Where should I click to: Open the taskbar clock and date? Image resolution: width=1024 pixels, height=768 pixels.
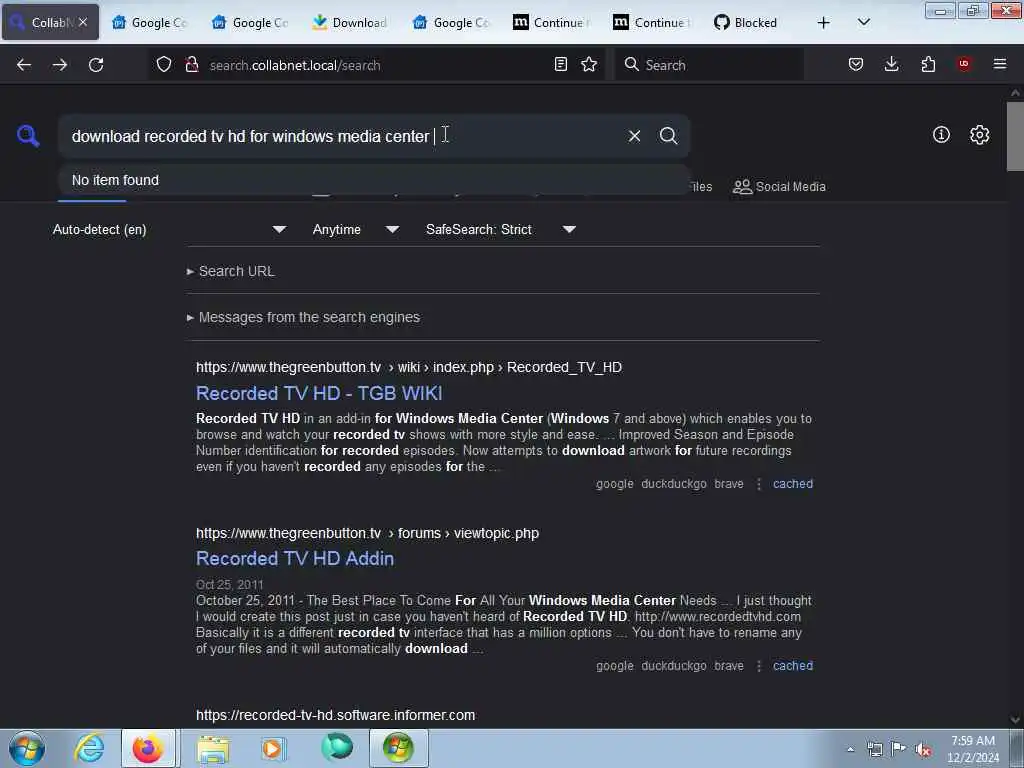(973, 749)
